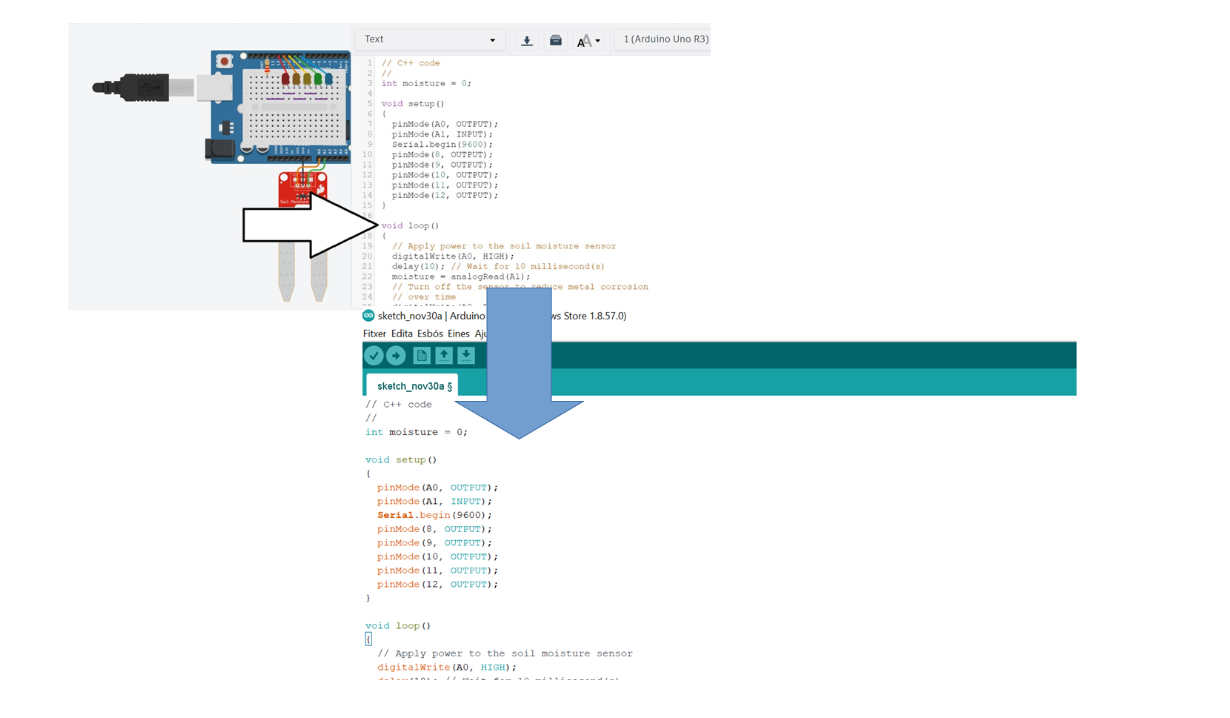Upload the sketch using the arrow icon
1230x718 pixels.
click(x=396, y=355)
